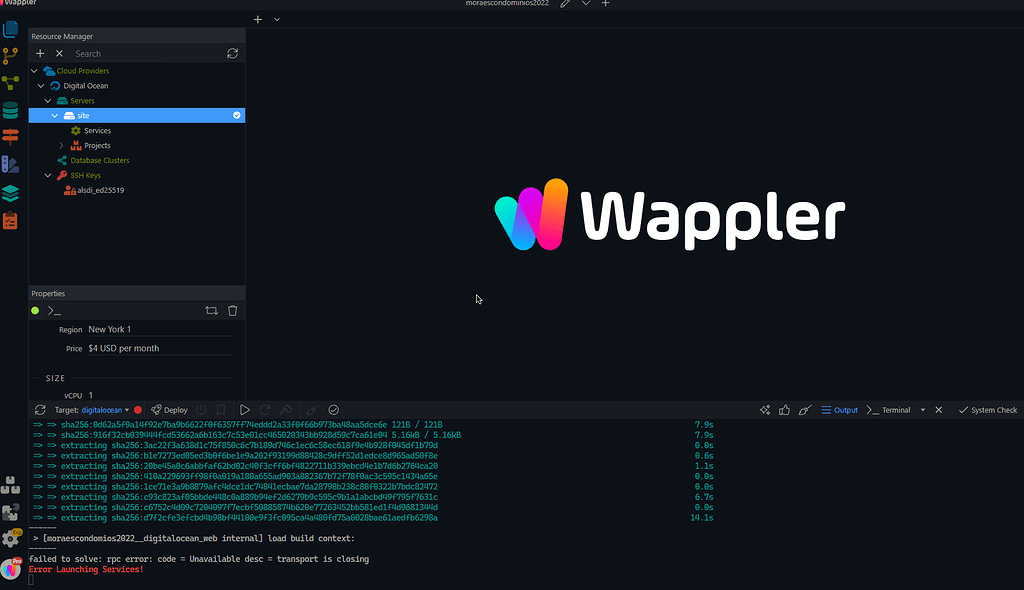Viewport: 1024px width, 590px height.
Task: Expand the Projects node
Action: pyautogui.click(x=61, y=146)
